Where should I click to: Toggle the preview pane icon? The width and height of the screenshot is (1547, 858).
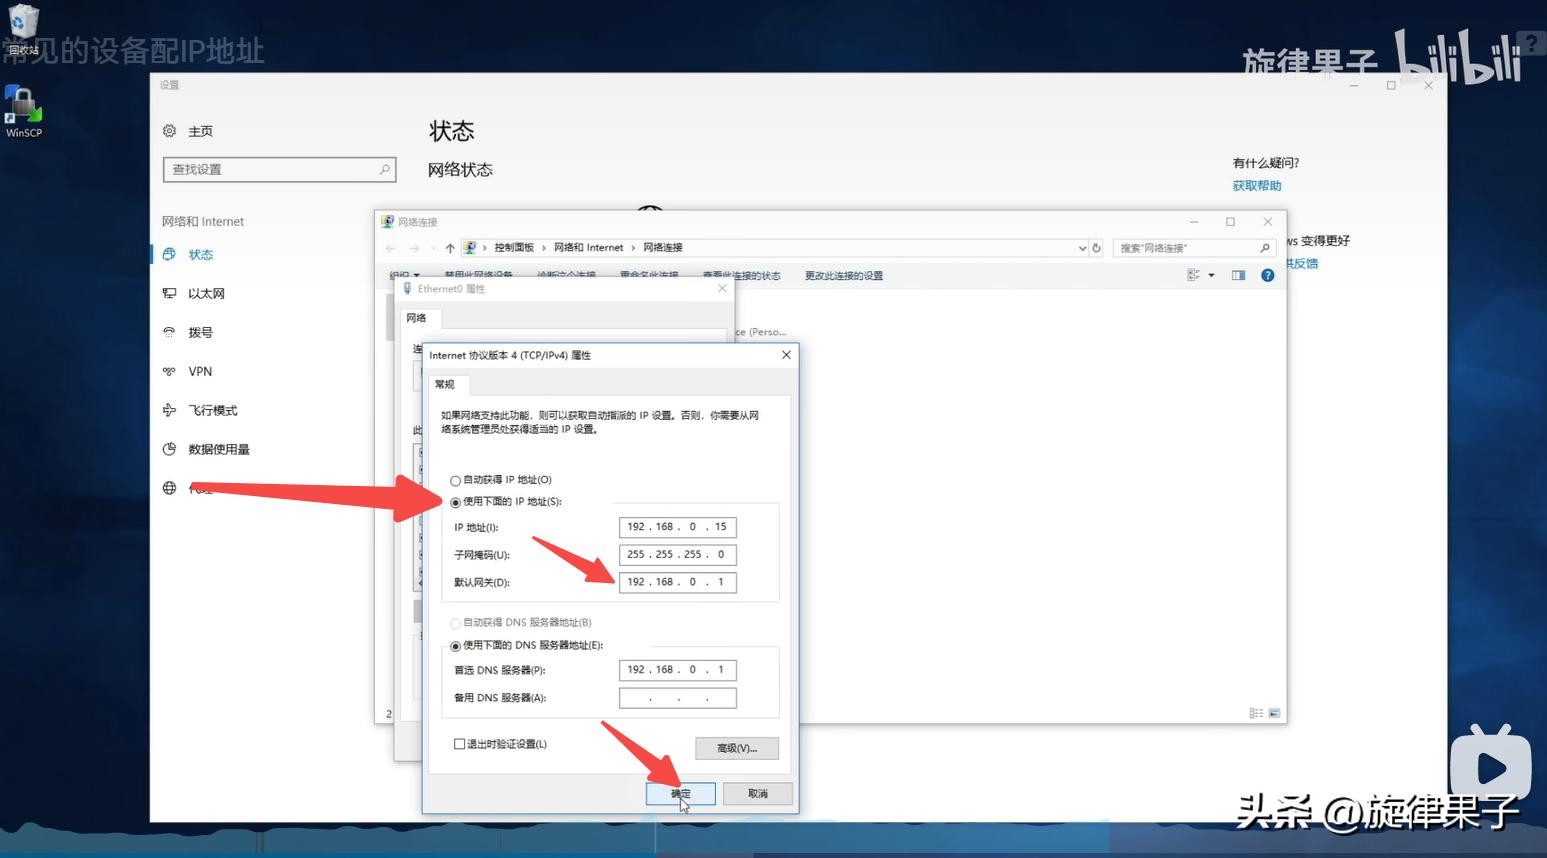point(1238,275)
